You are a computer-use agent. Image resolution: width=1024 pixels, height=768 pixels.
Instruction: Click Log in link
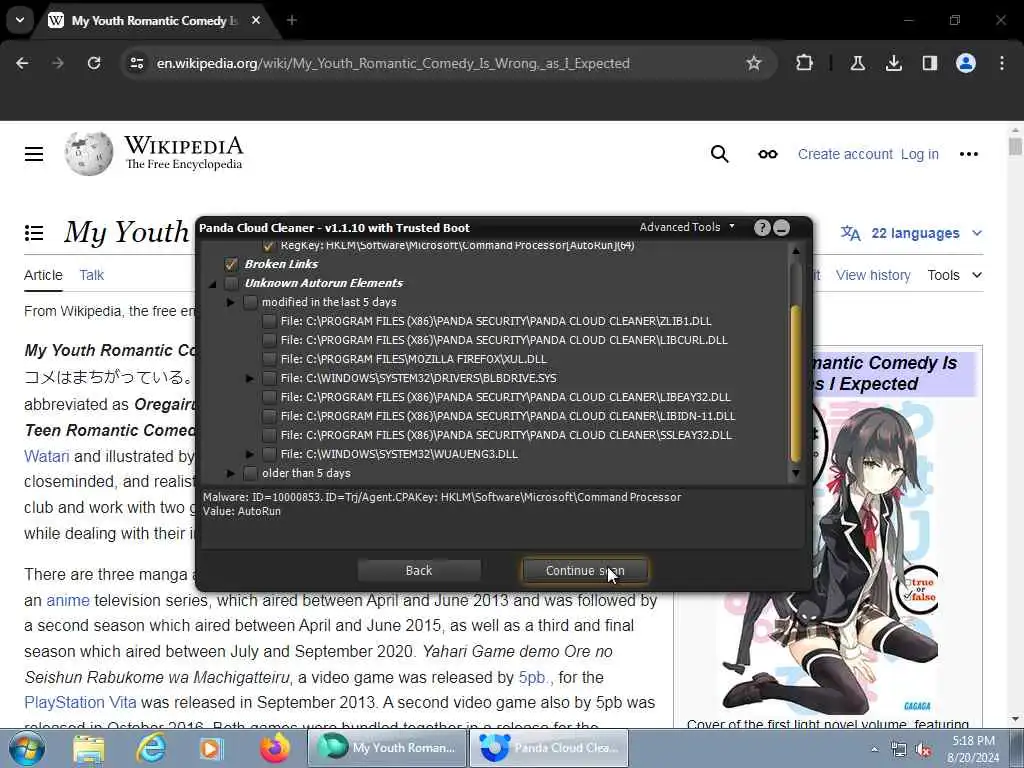(x=920, y=154)
